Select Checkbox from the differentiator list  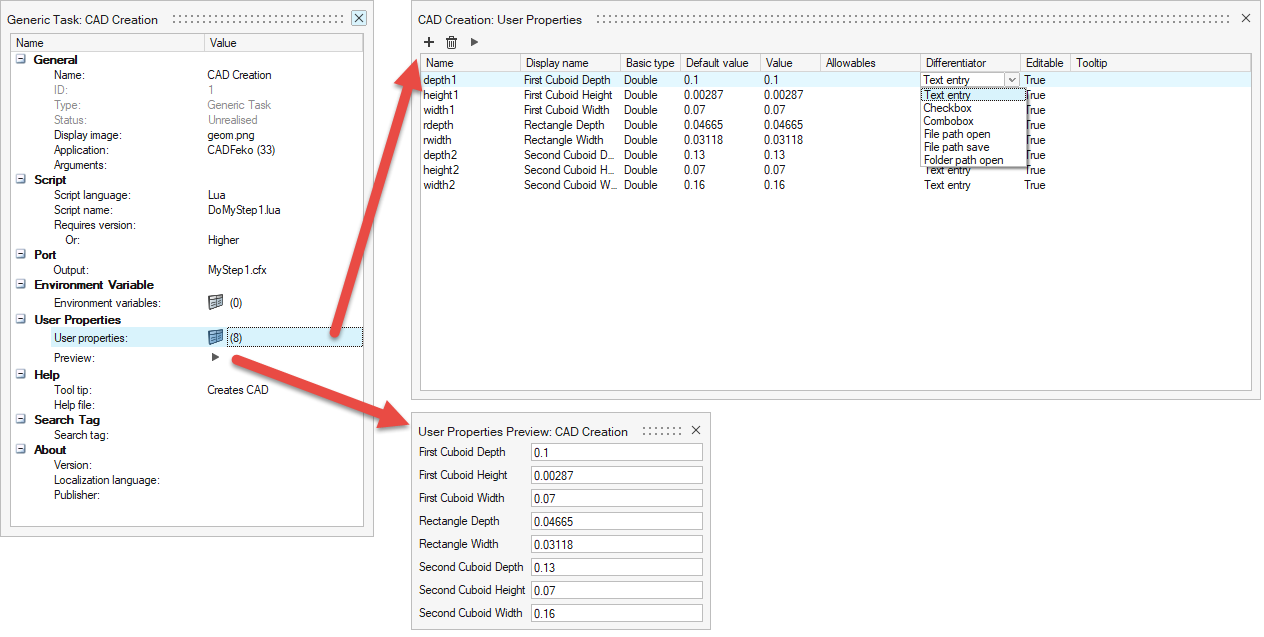point(947,108)
